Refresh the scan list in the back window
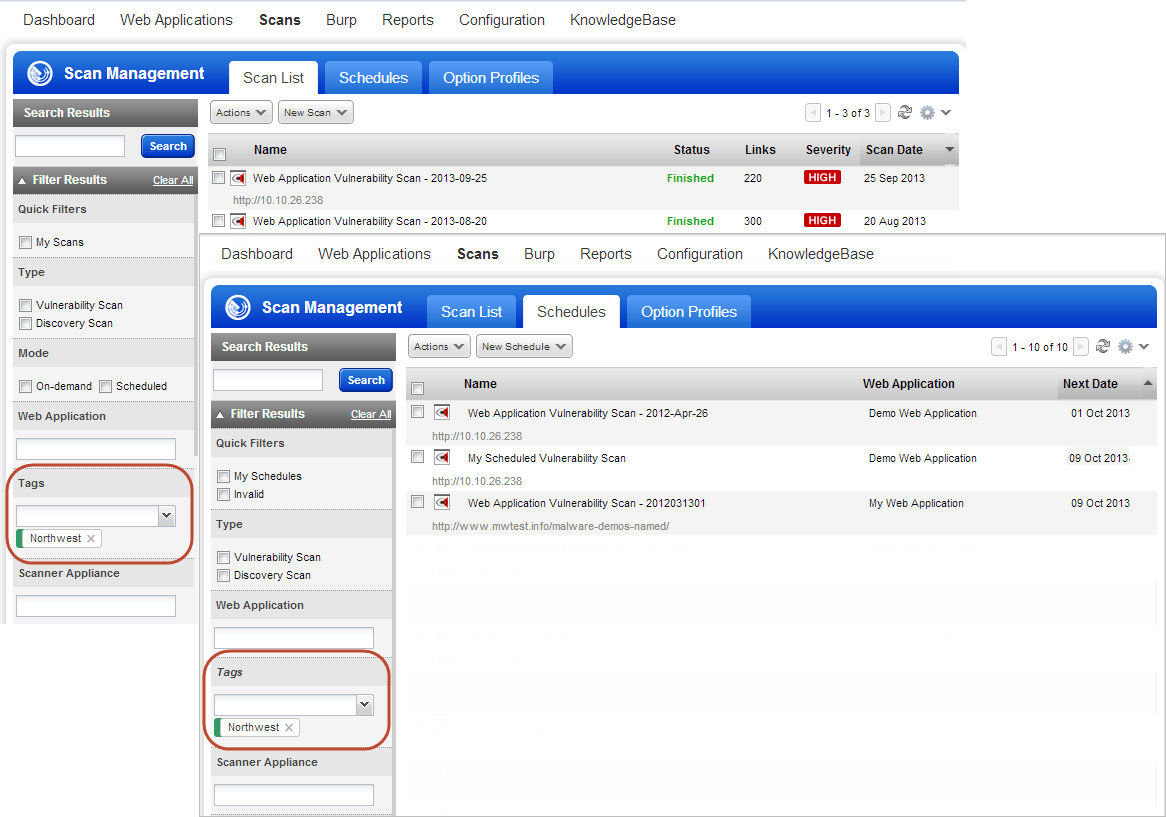1166x817 pixels. [x=905, y=112]
